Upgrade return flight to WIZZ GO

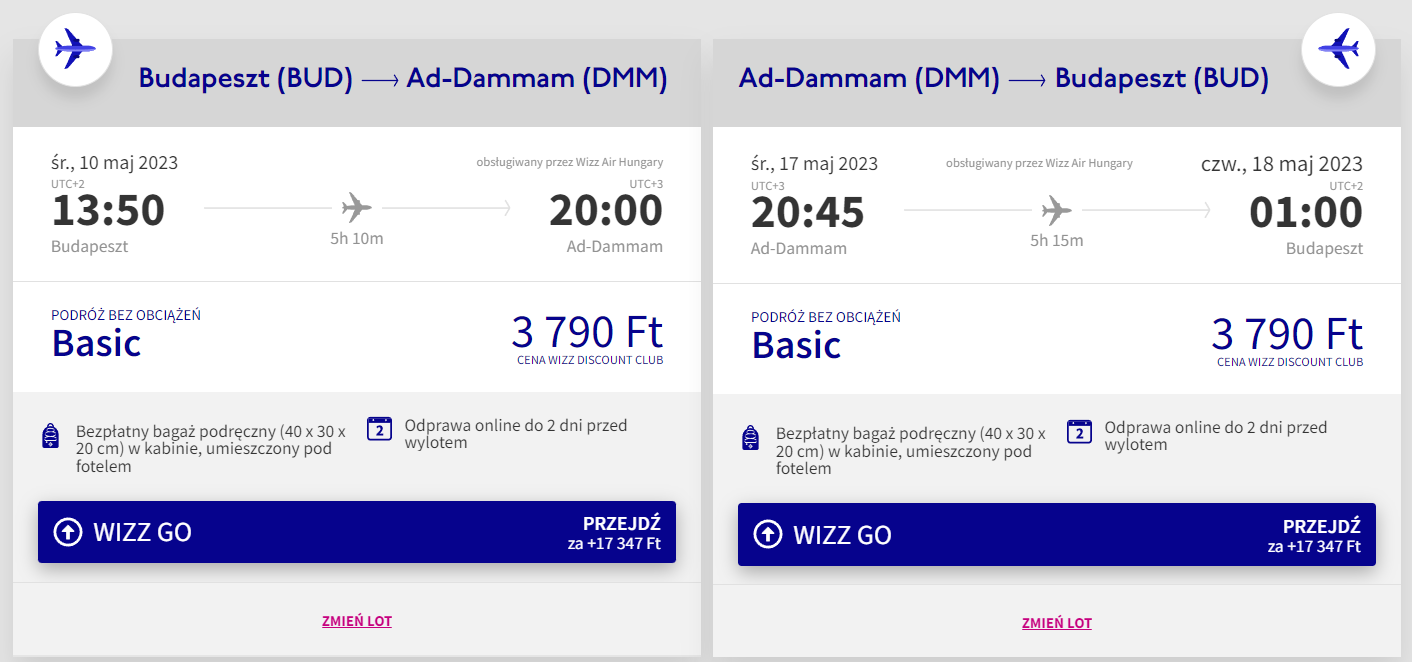pos(1057,534)
